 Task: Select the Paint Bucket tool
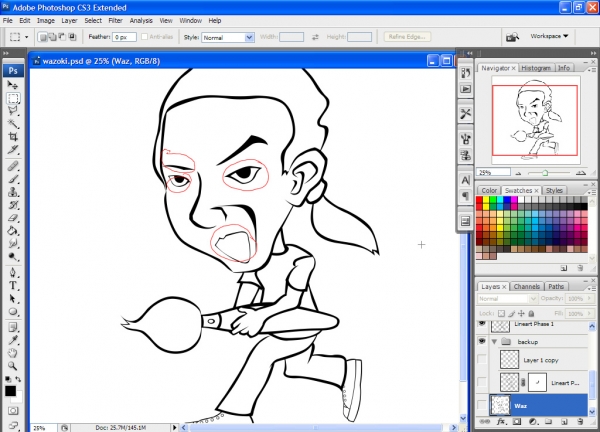[x=13, y=231]
